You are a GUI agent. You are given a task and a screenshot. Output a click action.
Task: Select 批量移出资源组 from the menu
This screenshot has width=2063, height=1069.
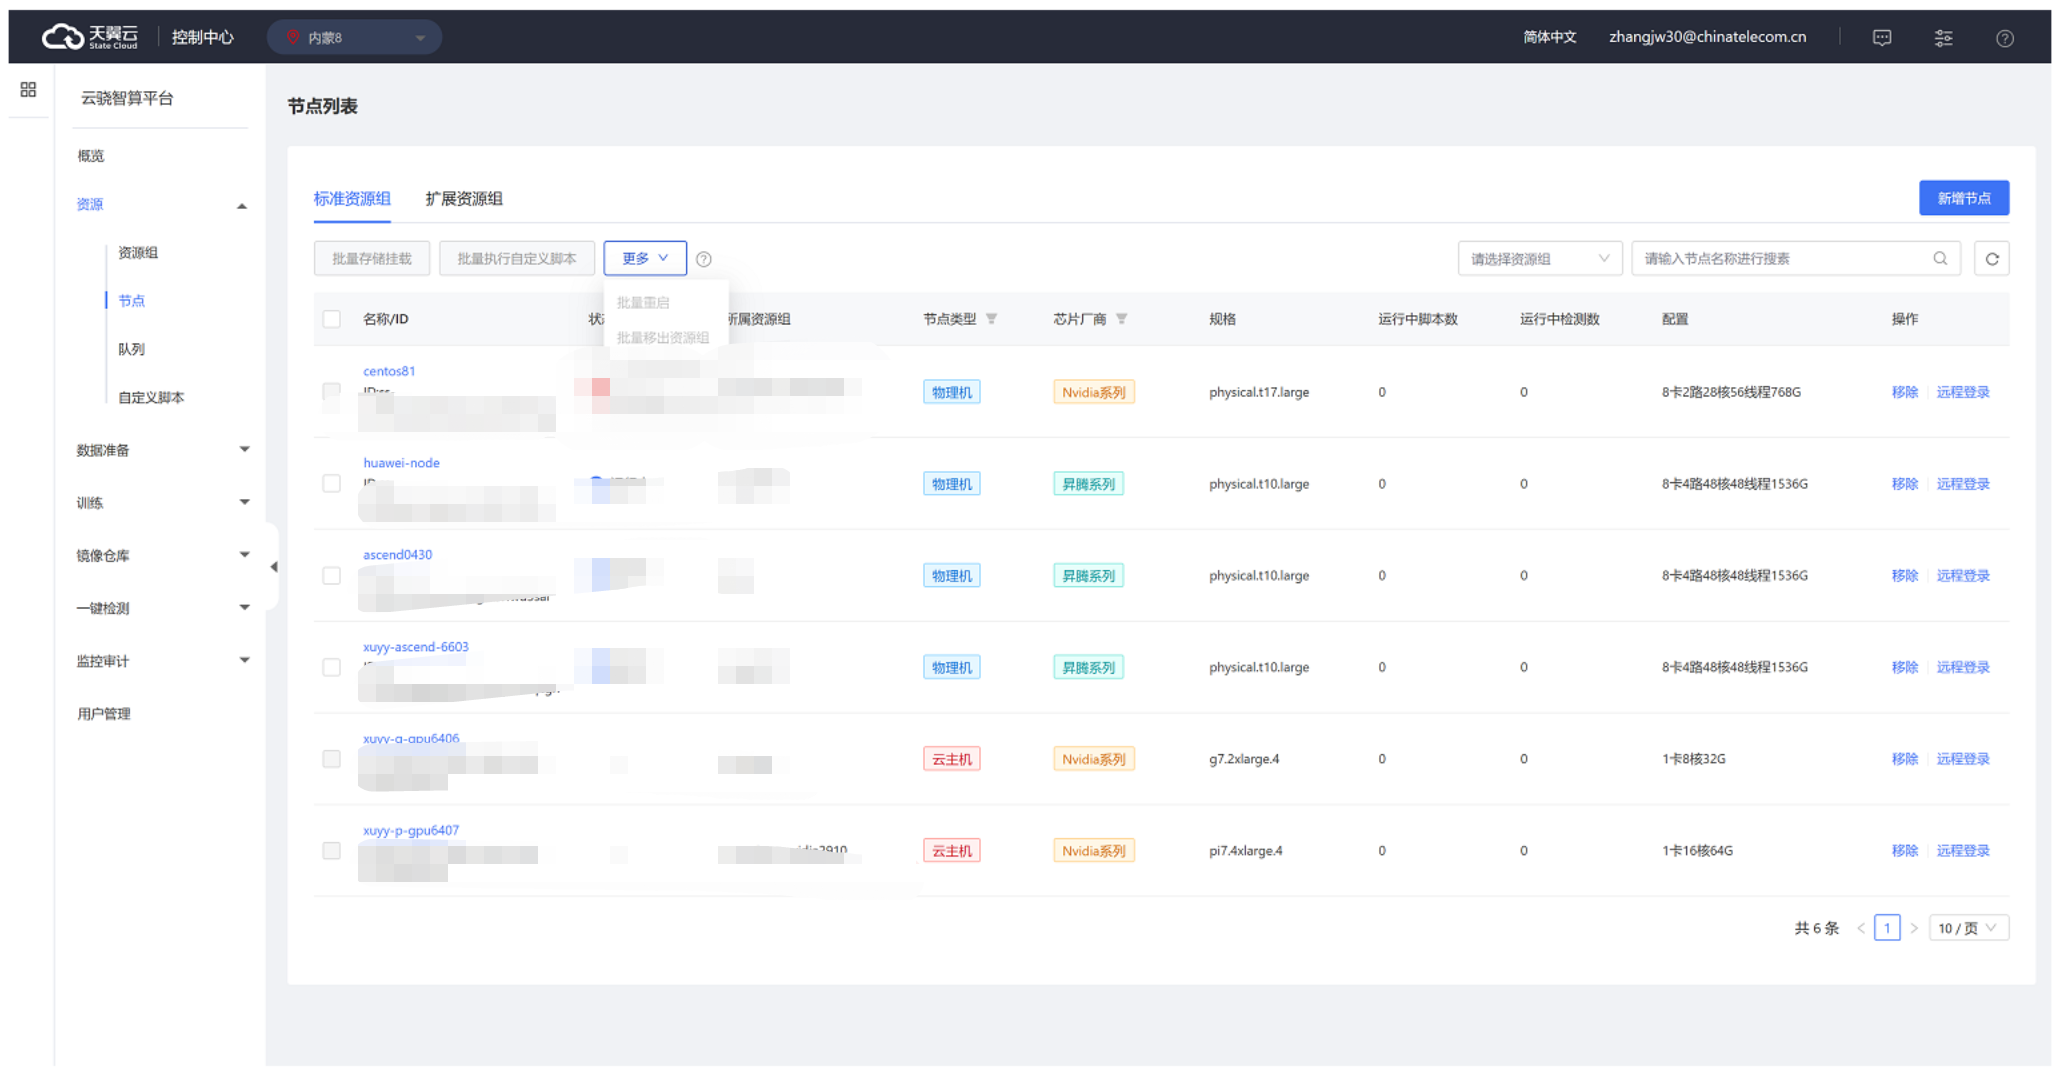click(663, 337)
